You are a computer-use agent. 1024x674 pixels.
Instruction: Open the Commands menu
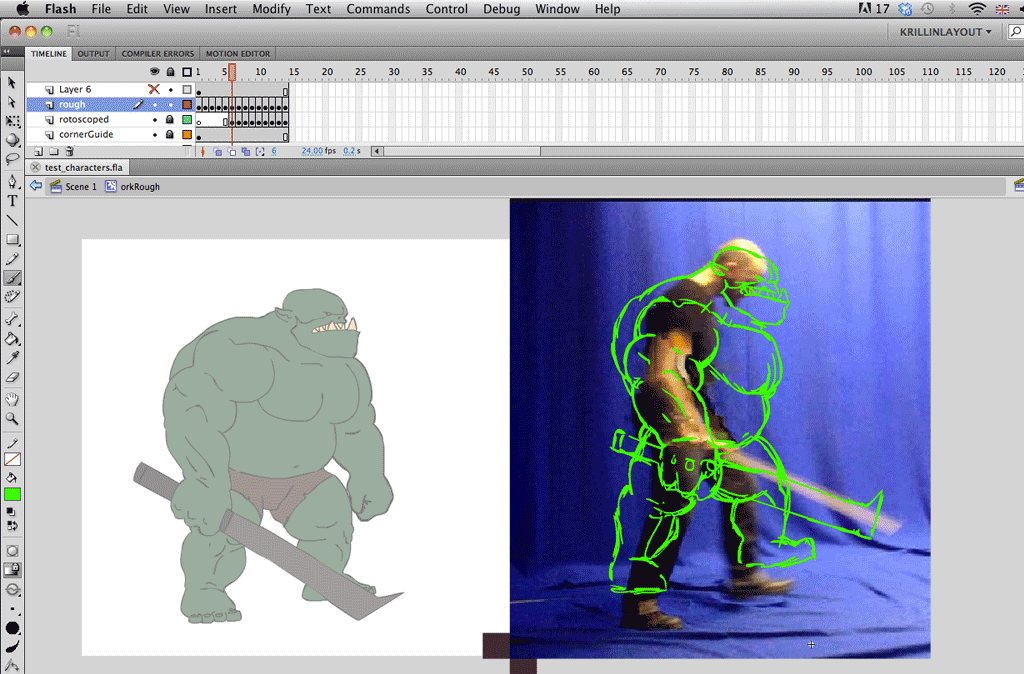[x=378, y=9]
